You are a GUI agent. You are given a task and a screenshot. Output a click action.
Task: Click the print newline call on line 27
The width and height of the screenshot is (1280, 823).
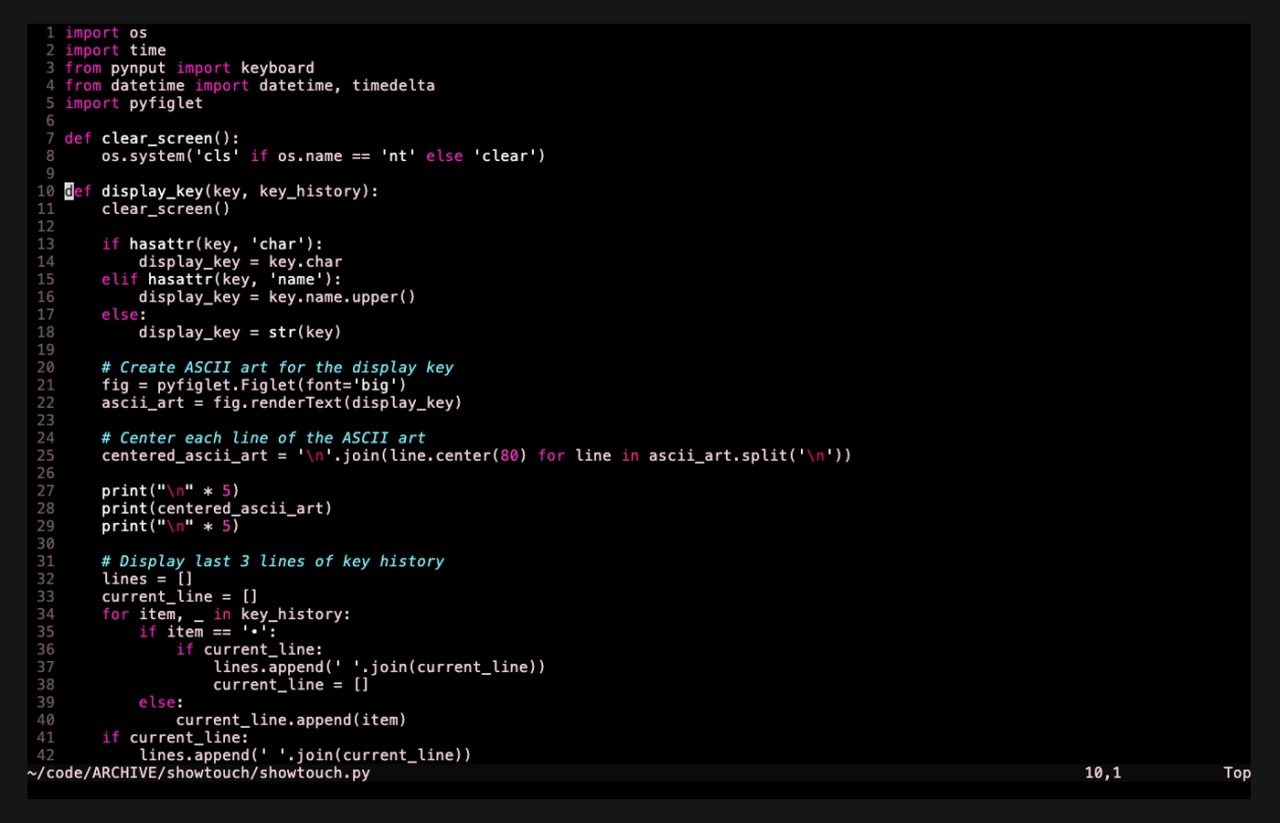170,491
